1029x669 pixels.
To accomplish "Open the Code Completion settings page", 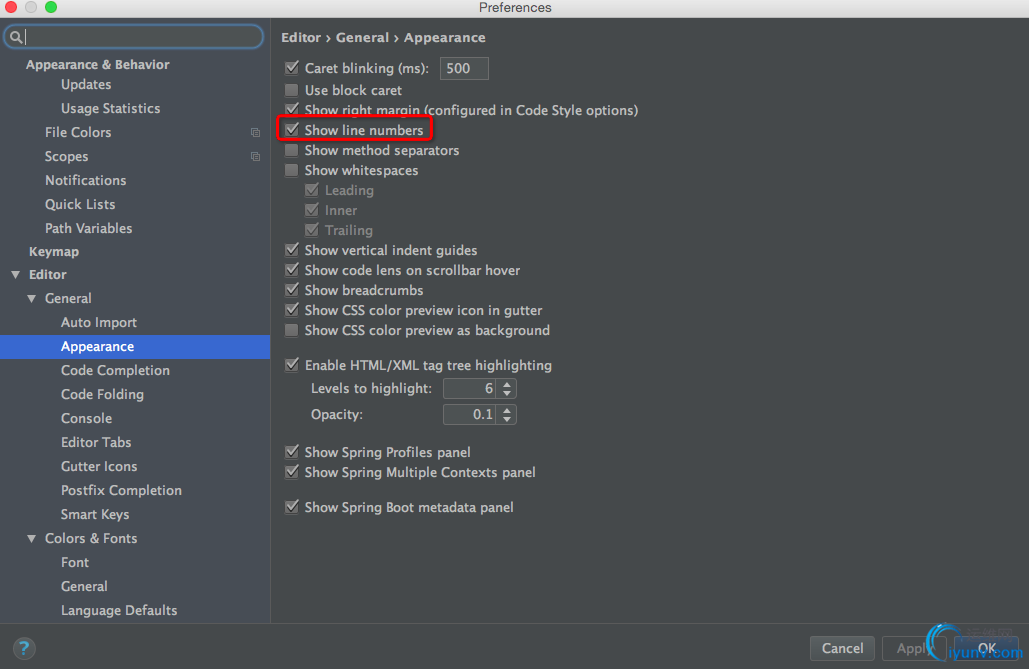I will coord(115,370).
